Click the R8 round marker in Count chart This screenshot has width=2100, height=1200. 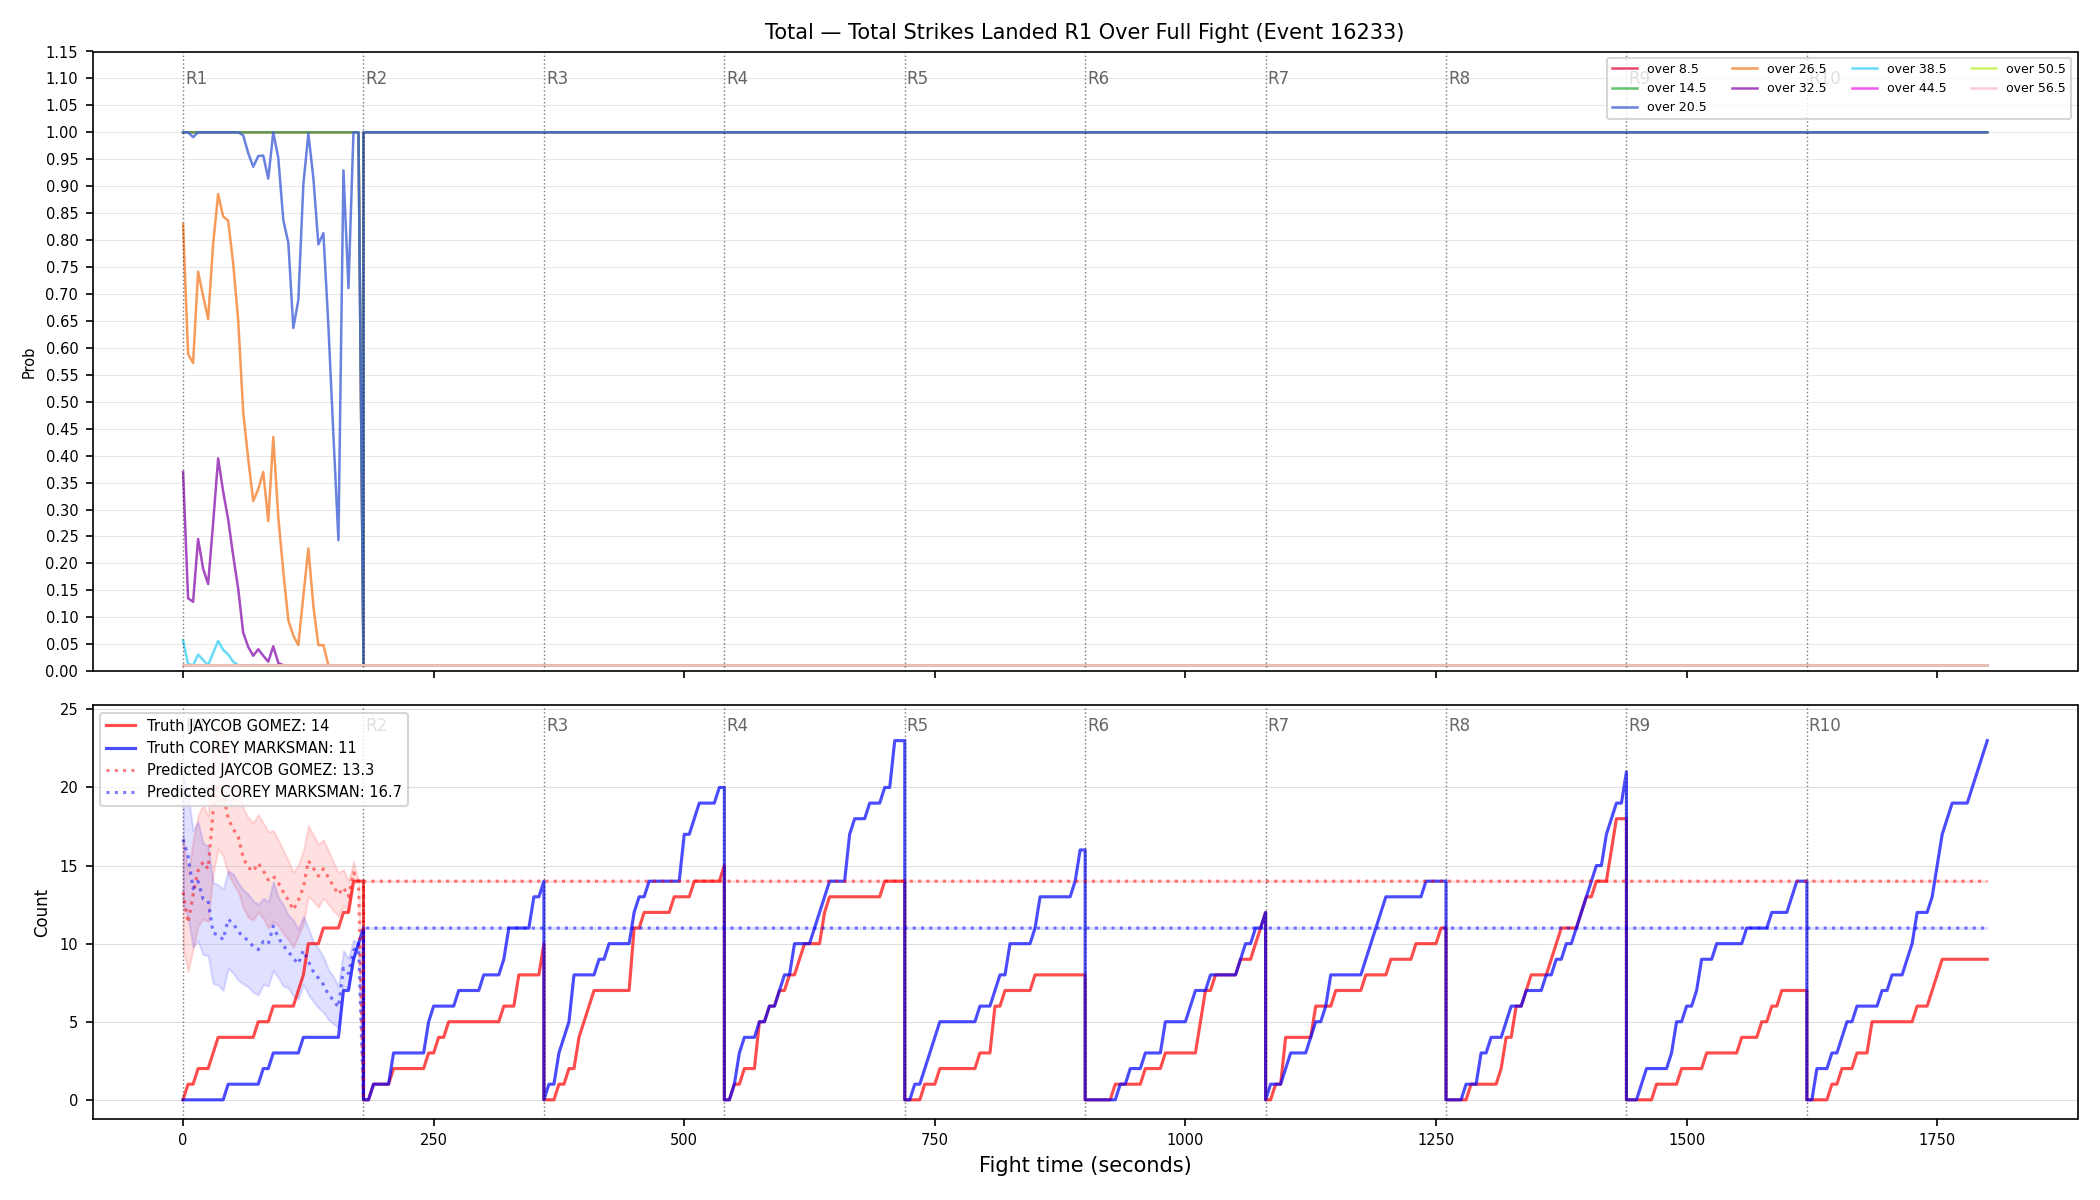1459,725
